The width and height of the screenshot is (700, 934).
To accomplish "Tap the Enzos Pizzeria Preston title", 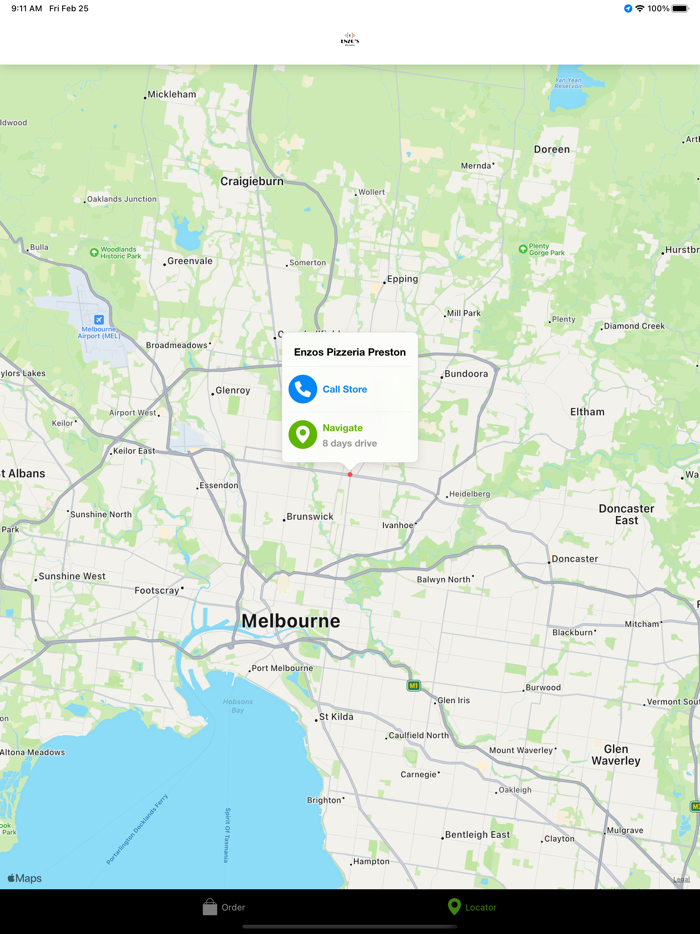I will (350, 352).
